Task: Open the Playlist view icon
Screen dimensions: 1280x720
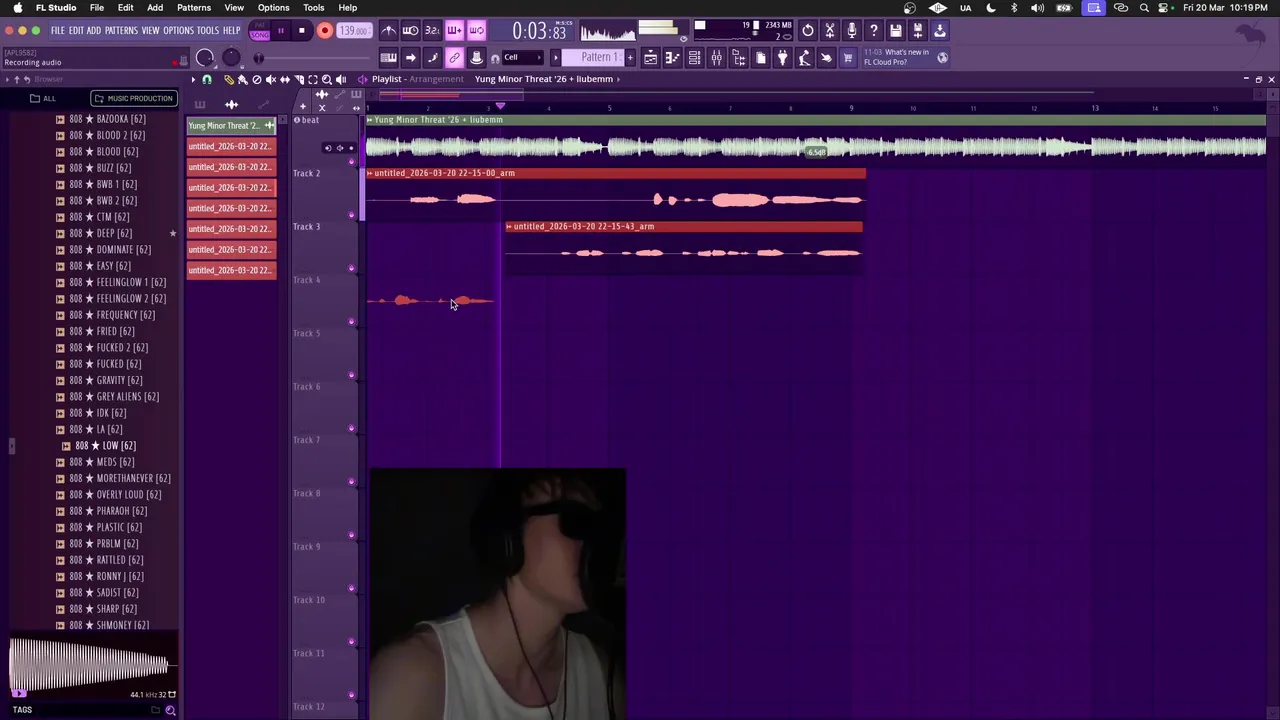Action: [x=650, y=58]
